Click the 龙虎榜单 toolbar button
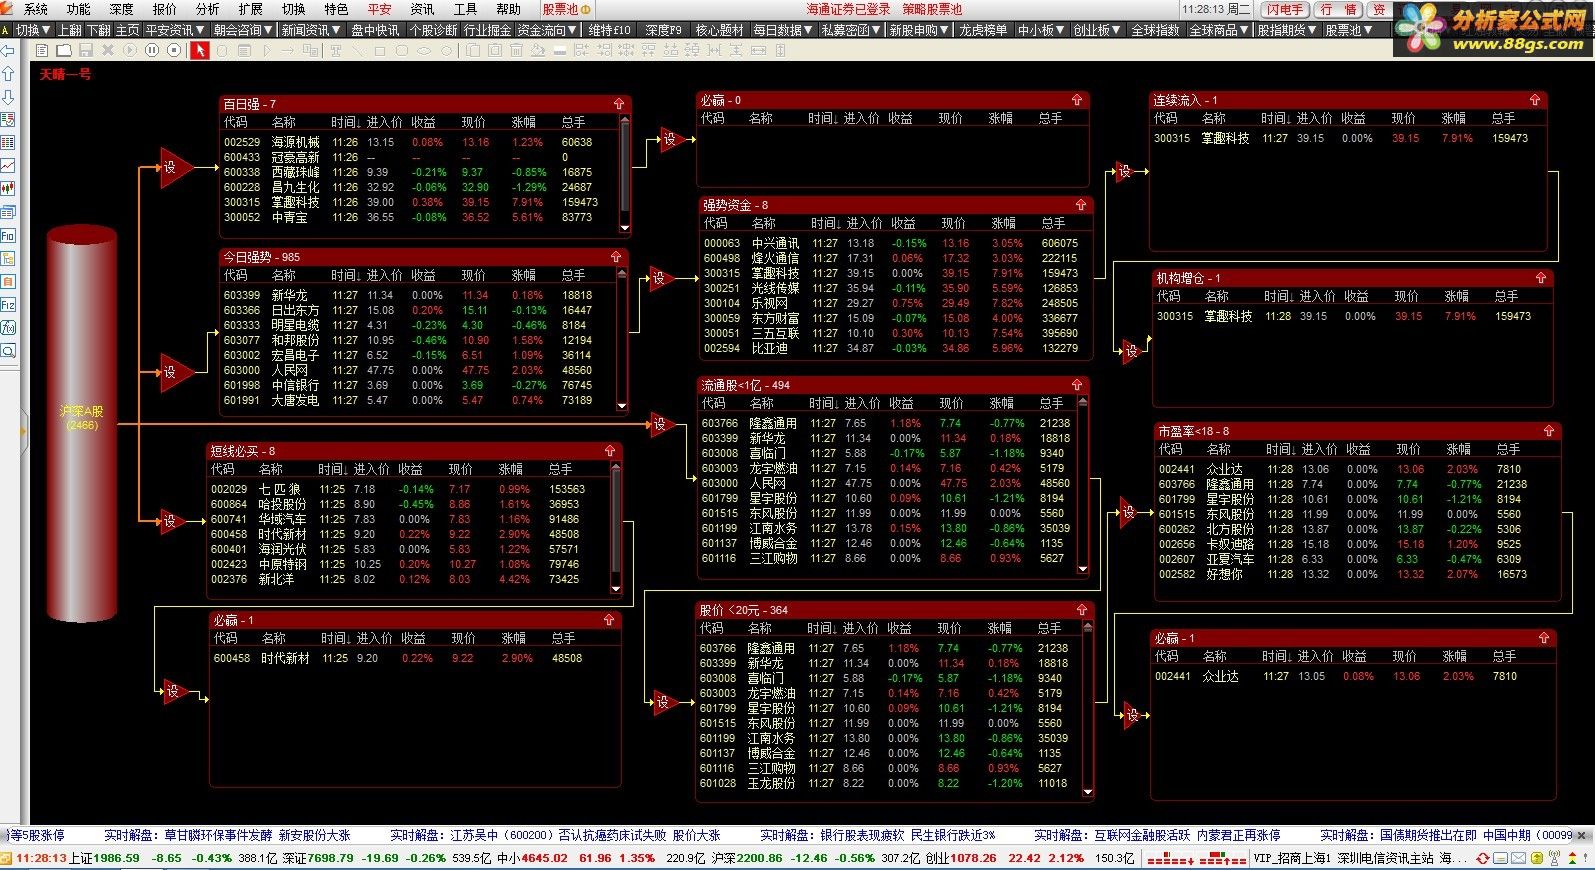Image resolution: width=1595 pixels, height=870 pixels. point(983,30)
